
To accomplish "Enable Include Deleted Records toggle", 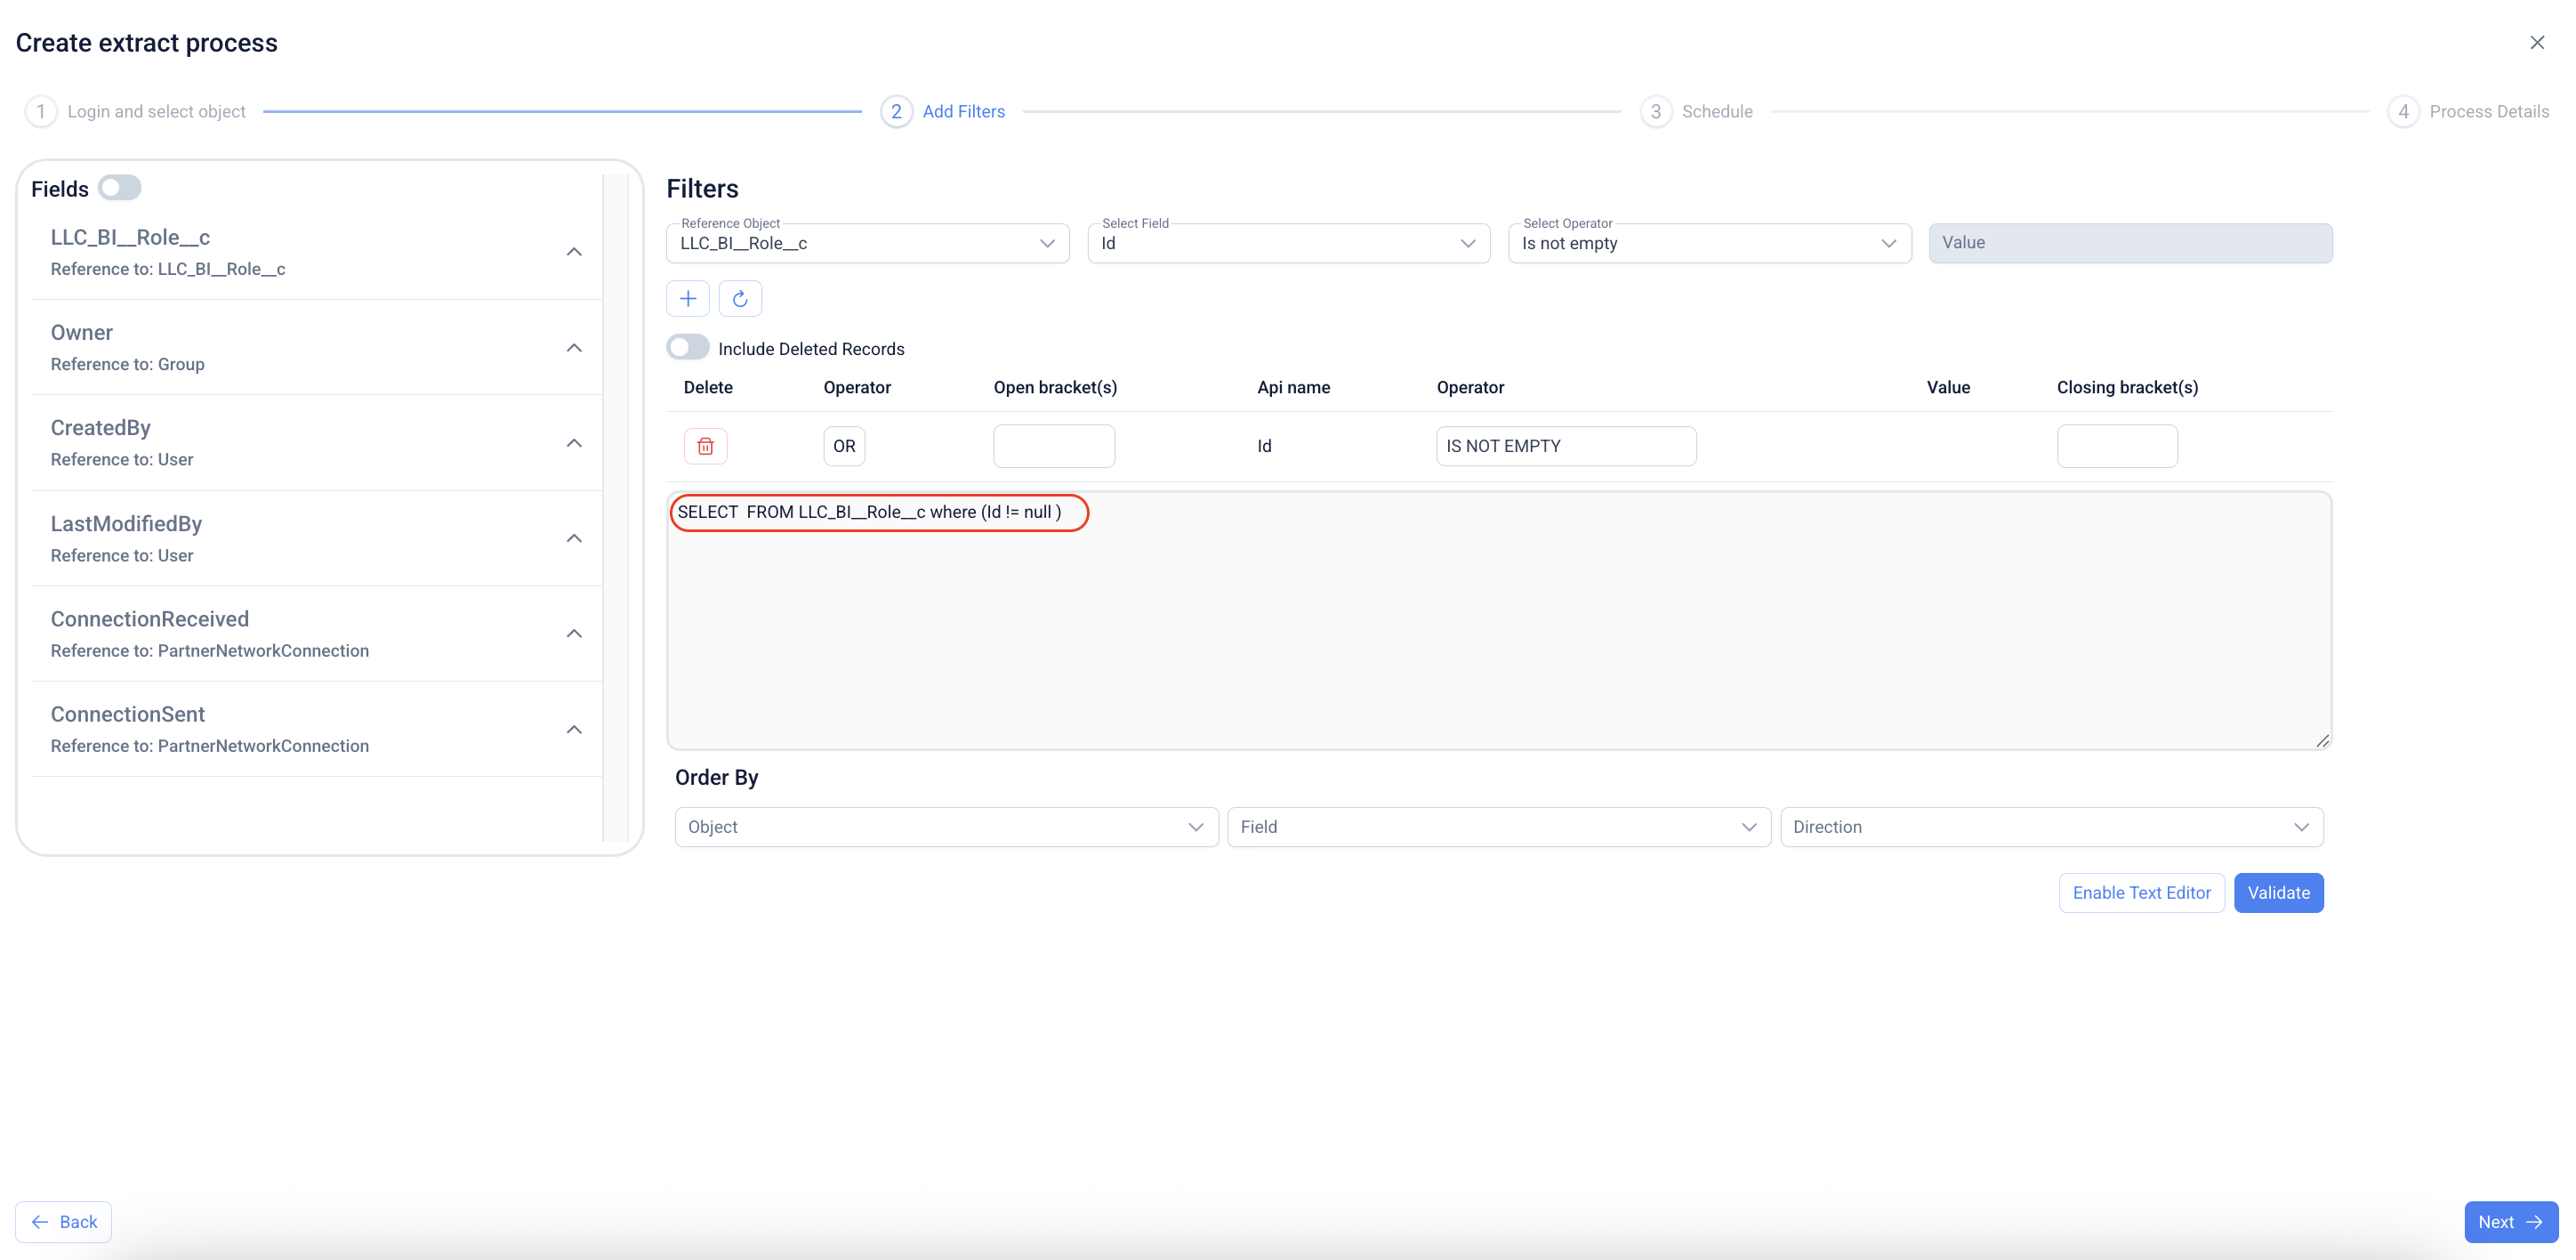I will [688, 347].
